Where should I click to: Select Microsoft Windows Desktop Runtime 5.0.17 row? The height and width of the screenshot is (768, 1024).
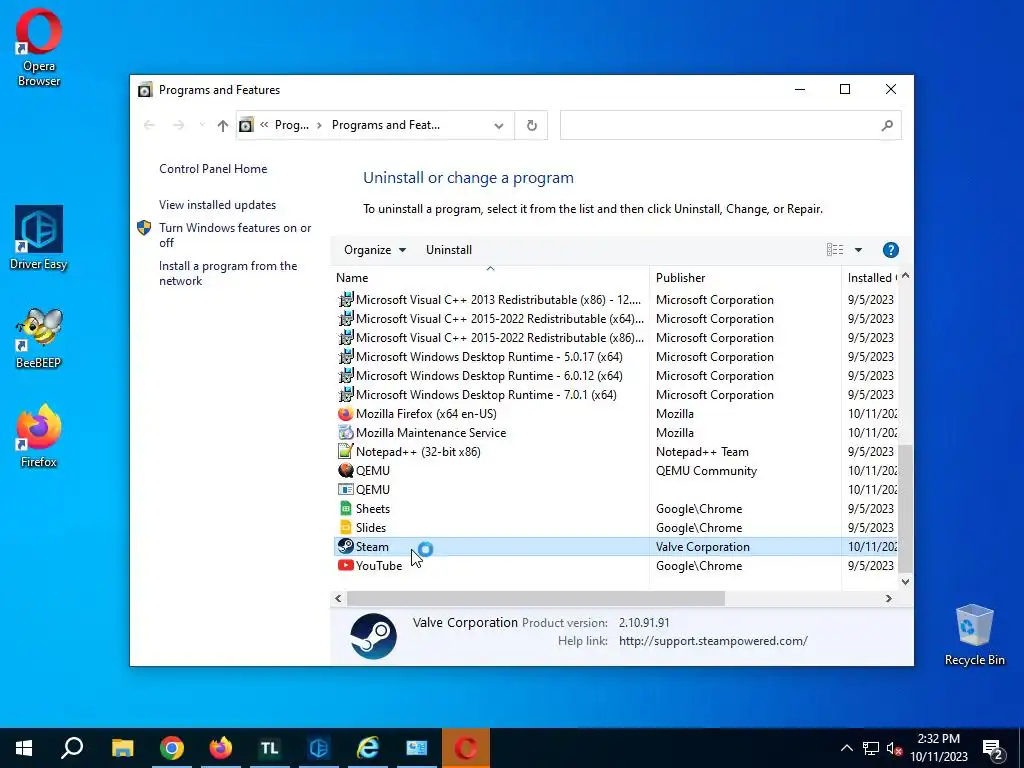(x=616, y=357)
